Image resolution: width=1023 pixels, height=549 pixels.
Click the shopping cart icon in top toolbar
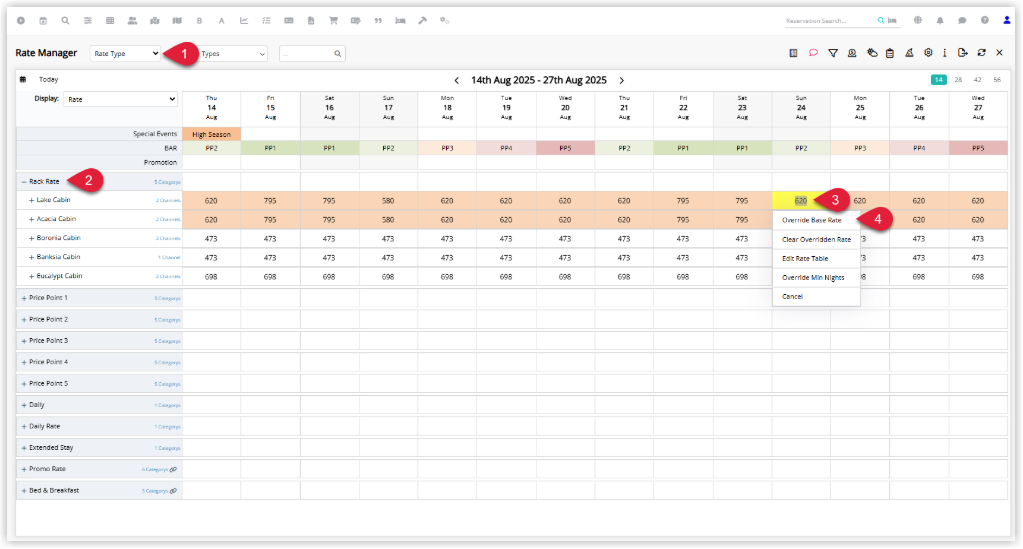333,21
